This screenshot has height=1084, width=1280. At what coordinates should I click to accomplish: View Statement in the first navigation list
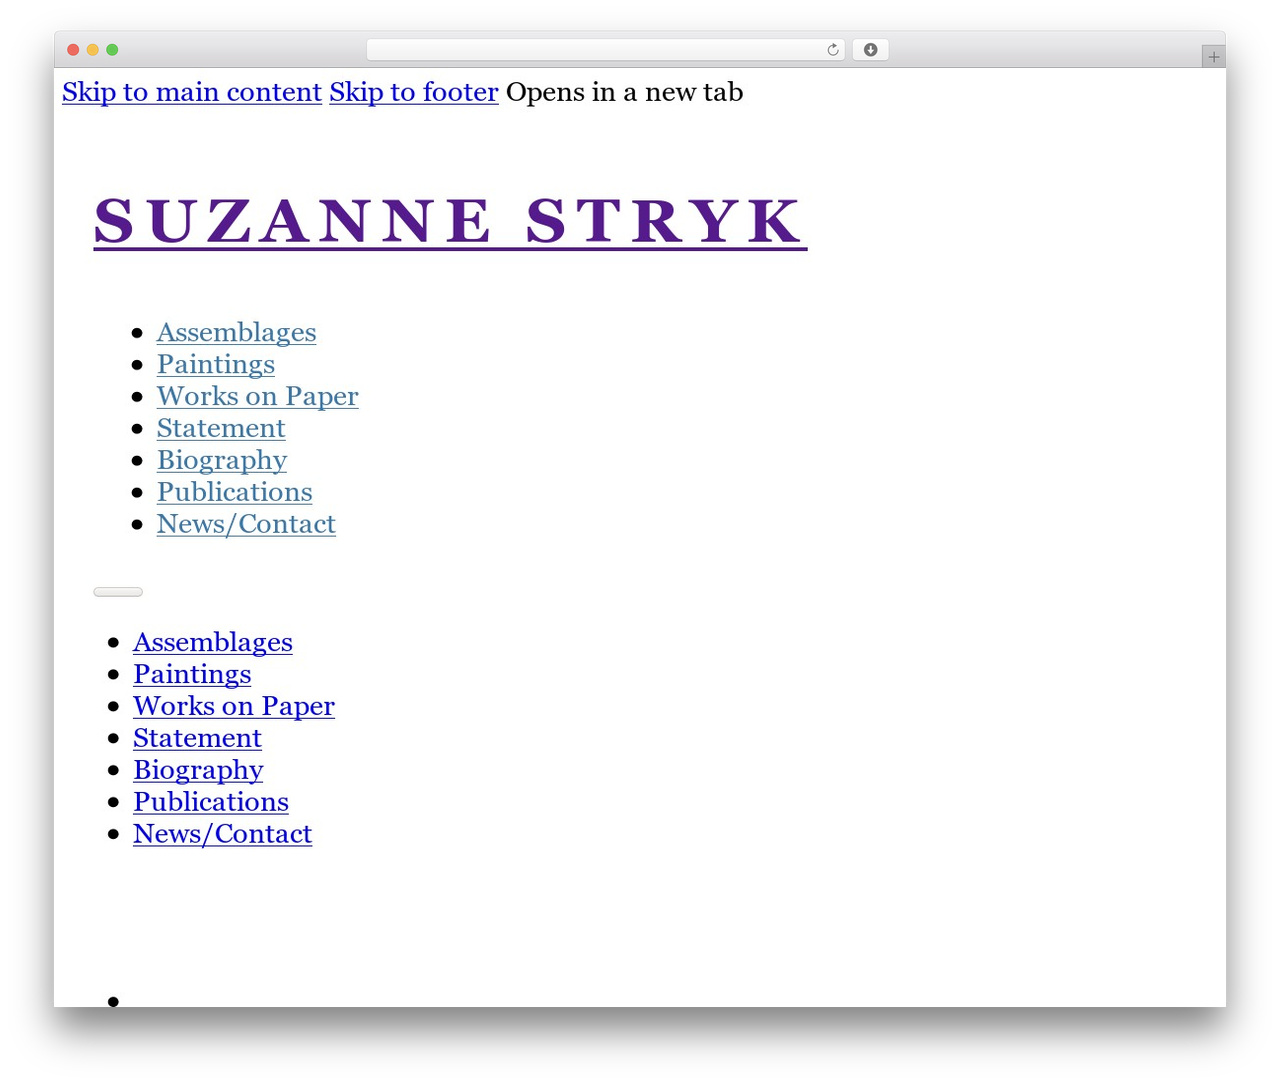point(221,428)
